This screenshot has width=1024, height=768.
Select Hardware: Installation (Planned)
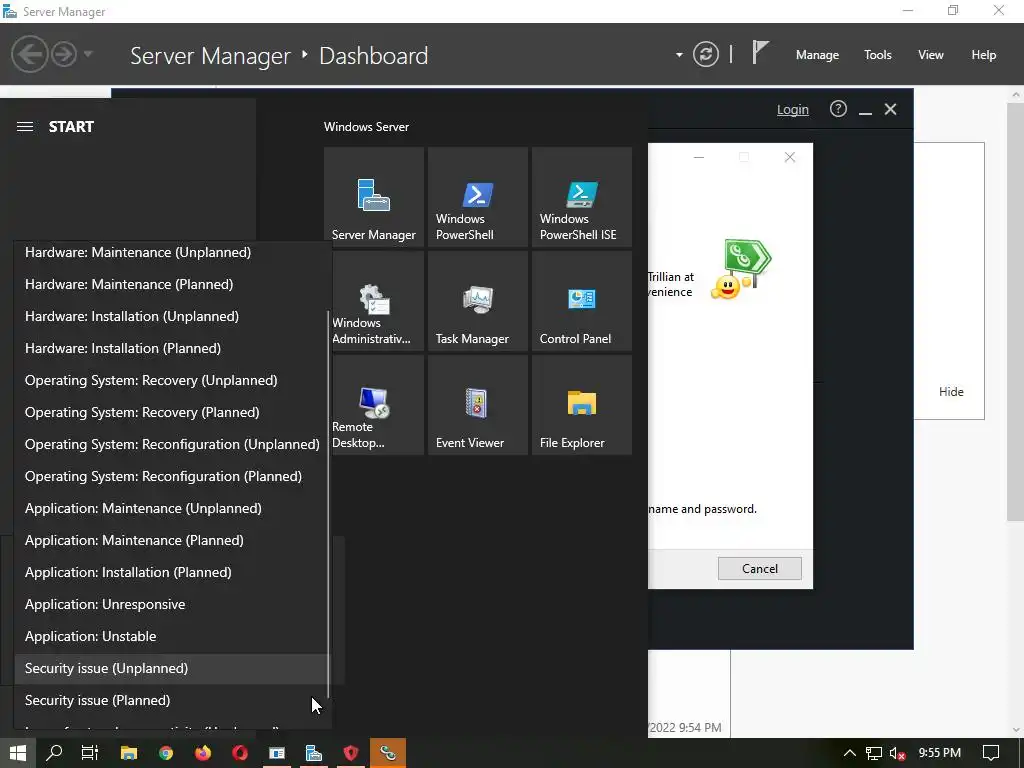171,348
